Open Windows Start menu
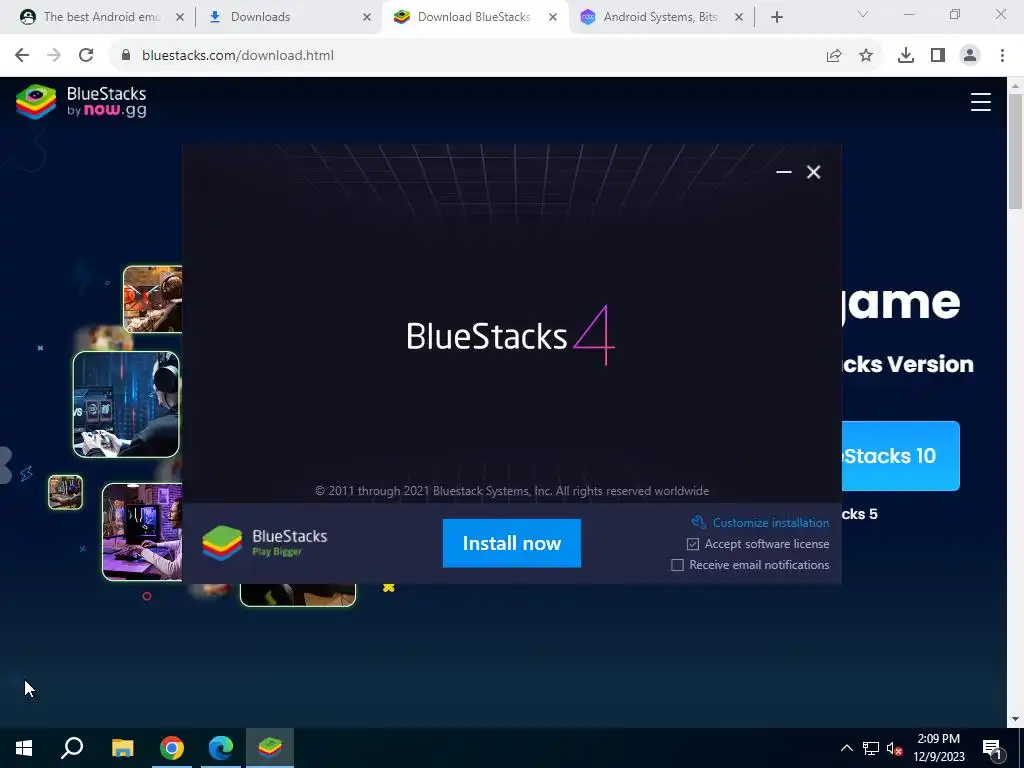1024x768 pixels. pos(24,748)
